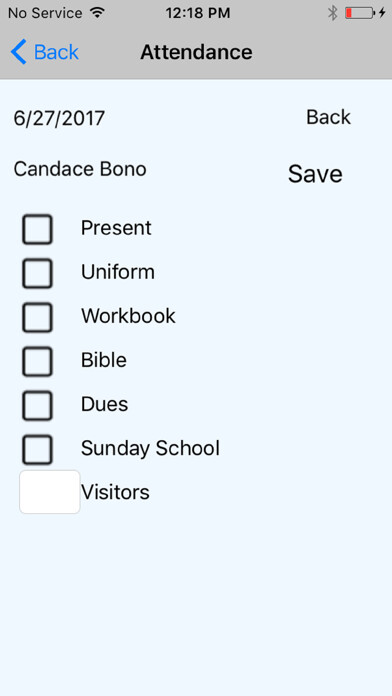Image resolution: width=392 pixels, height=696 pixels.
Task: Click the black Back text button
Action: pyautogui.click(x=329, y=117)
